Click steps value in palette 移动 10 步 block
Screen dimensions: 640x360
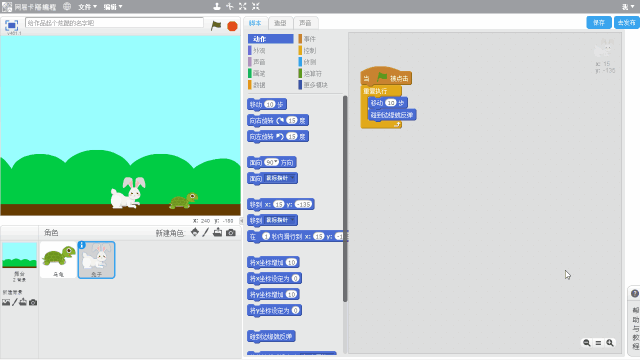tap(270, 104)
